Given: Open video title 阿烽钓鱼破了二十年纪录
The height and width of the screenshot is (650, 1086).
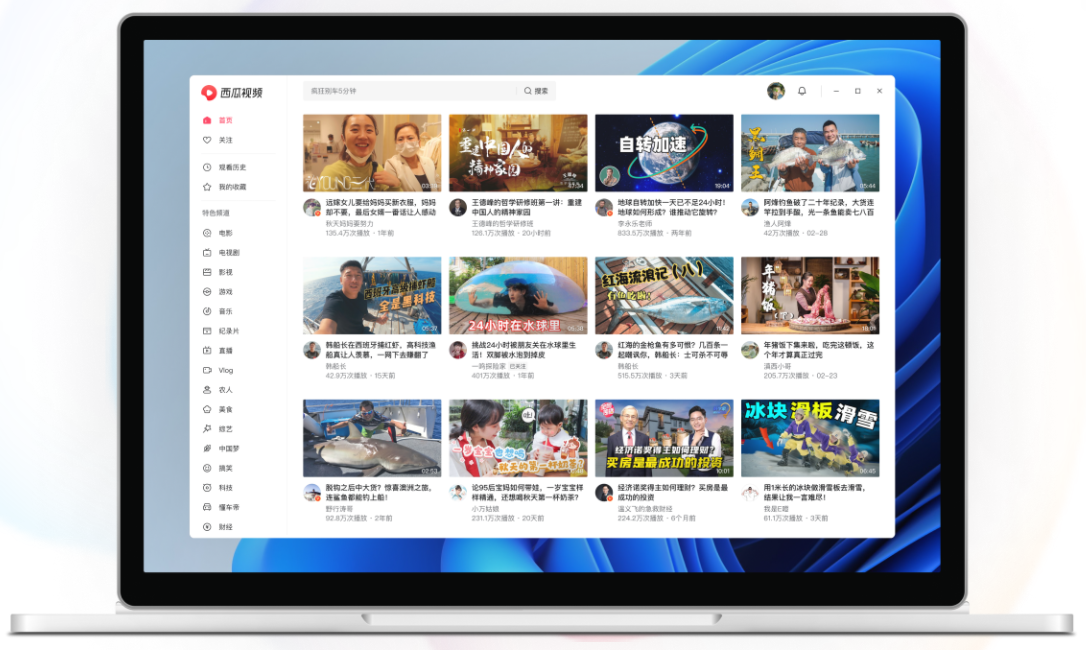Looking at the screenshot, I should 819,207.
